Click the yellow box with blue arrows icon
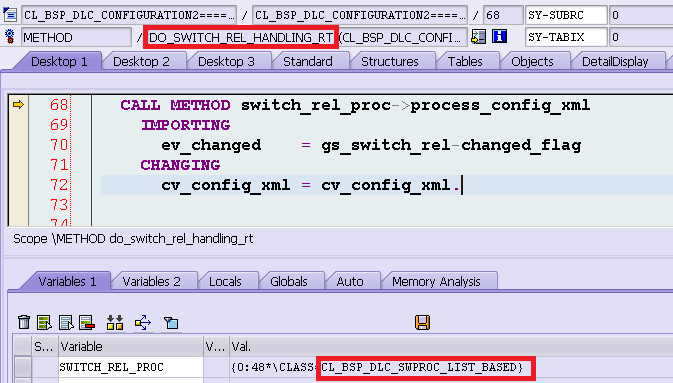This screenshot has height=383, width=673. click(143, 322)
